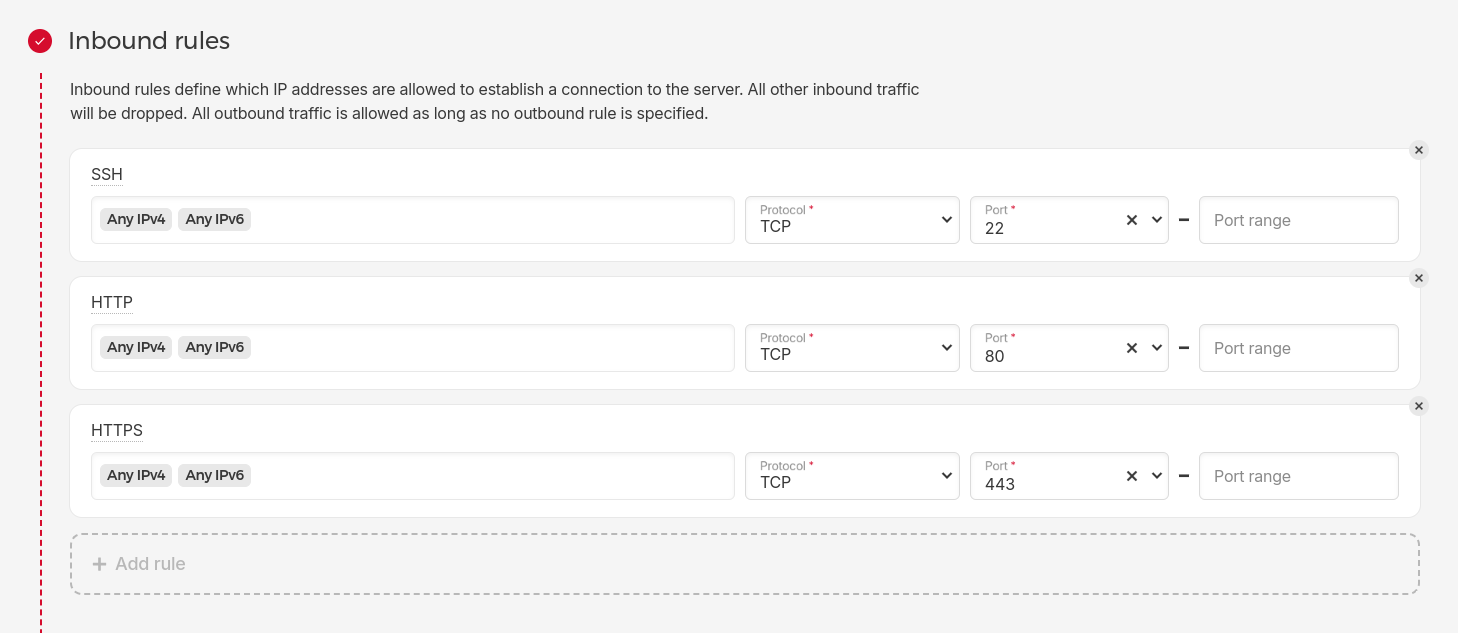Clear the HTTPS port using the × icon
Image resolution: width=1458 pixels, height=633 pixels.
pyautogui.click(x=1131, y=476)
